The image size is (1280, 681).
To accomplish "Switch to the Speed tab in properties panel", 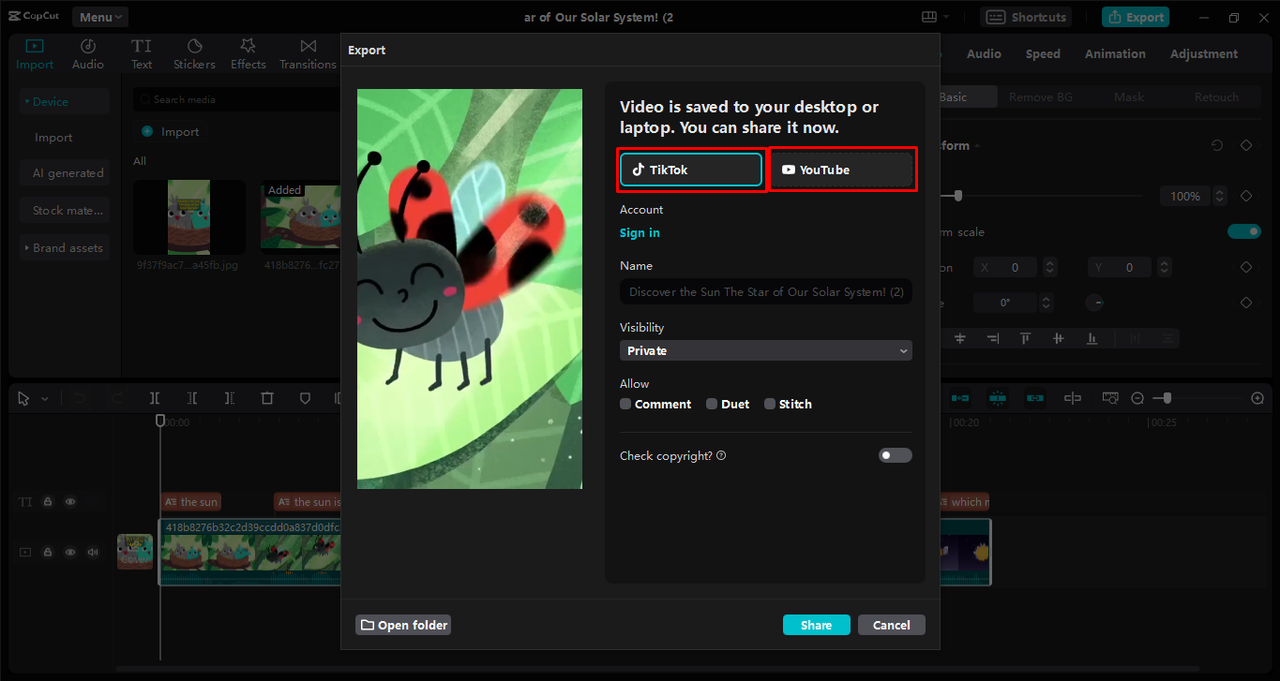I will point(1043,54).
